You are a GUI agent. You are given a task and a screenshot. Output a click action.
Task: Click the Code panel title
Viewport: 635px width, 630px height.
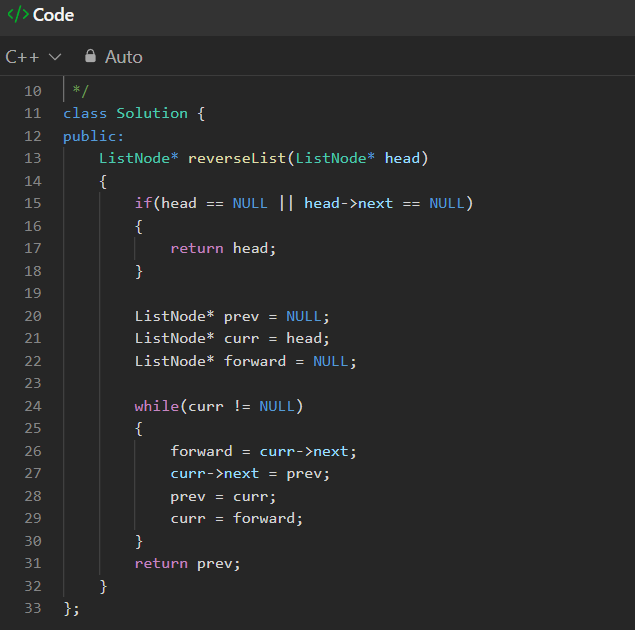(x=53, y=15)
